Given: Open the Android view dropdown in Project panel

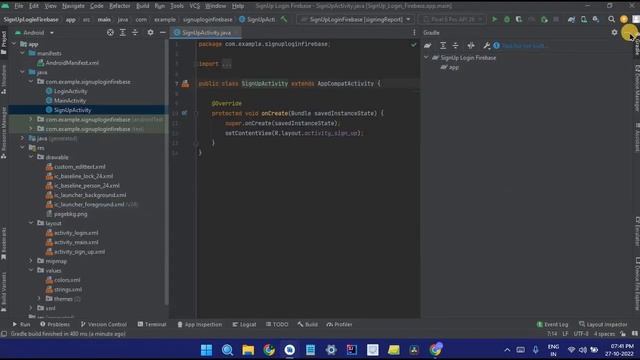Looking at the screenshot, I should pos(34,33).
